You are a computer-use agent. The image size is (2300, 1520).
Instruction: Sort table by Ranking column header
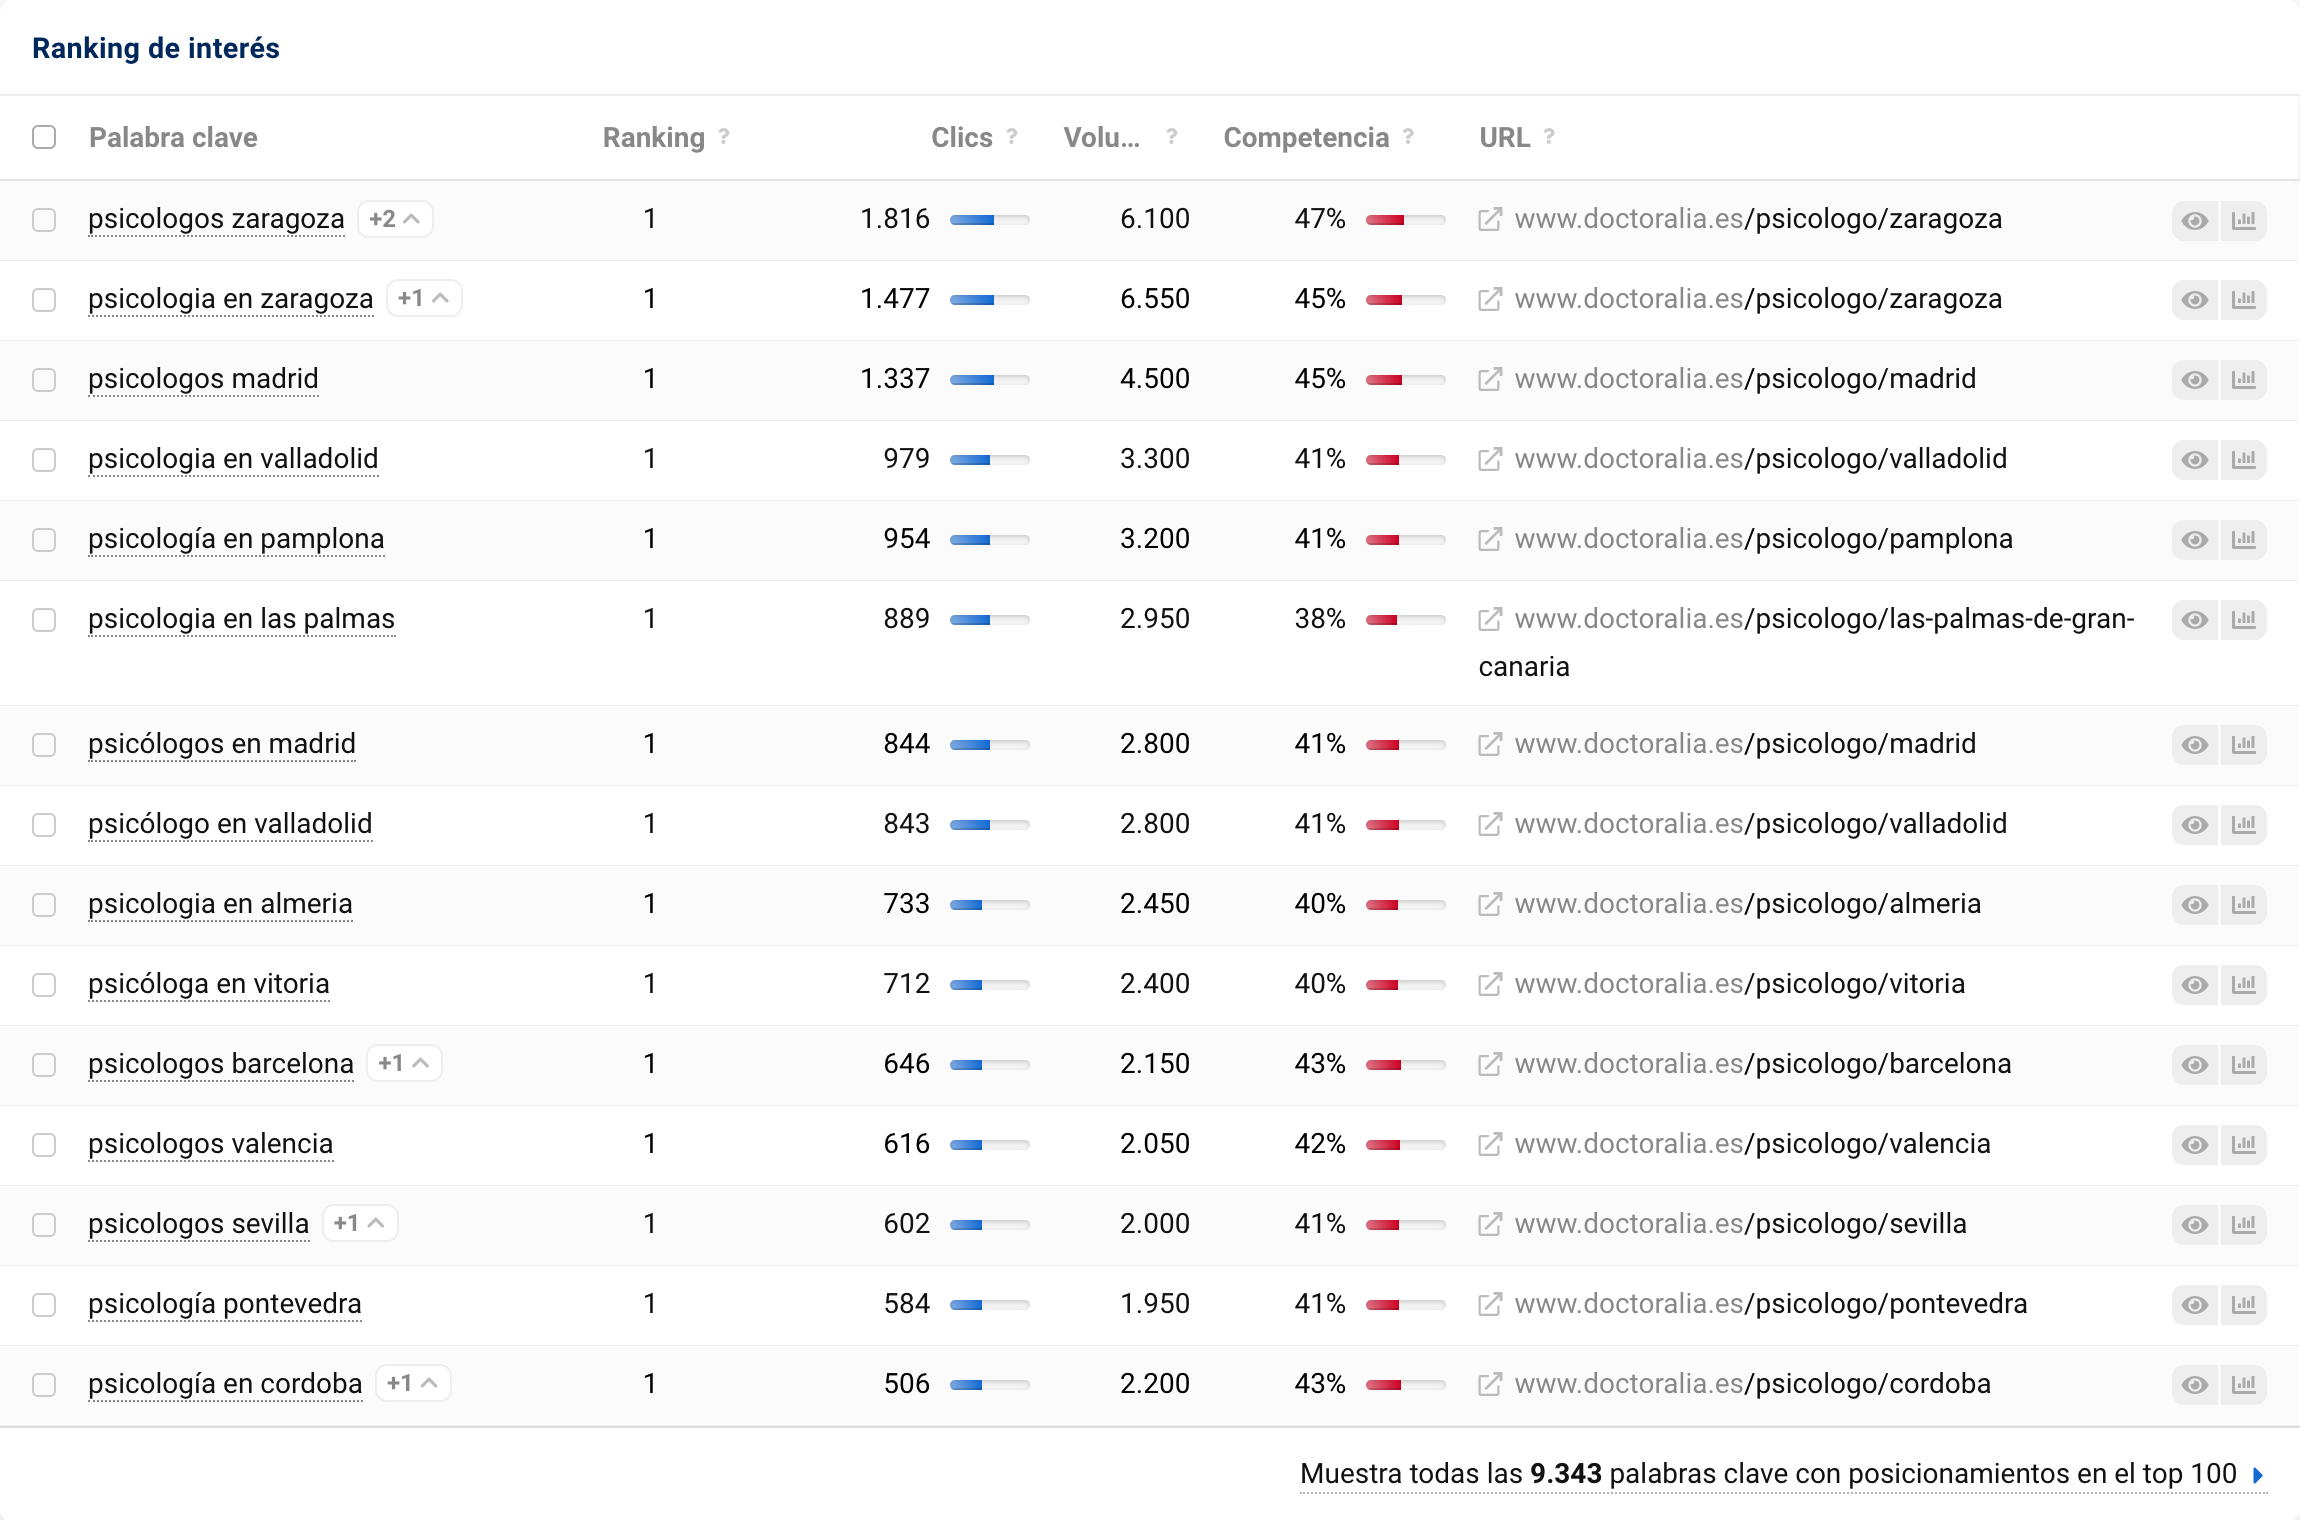click(x=653, y=137)
